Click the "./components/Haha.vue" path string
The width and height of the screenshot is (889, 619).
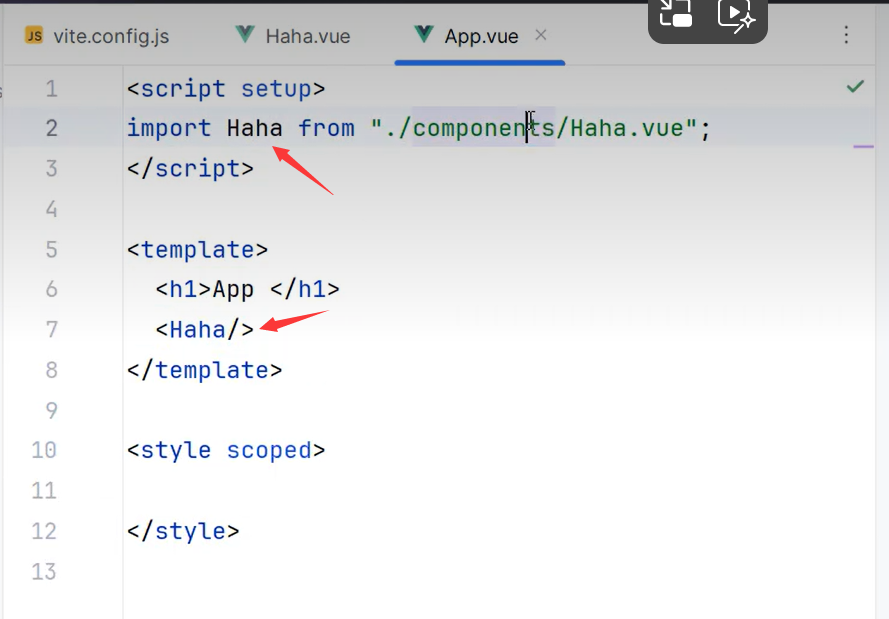(534, 129)
